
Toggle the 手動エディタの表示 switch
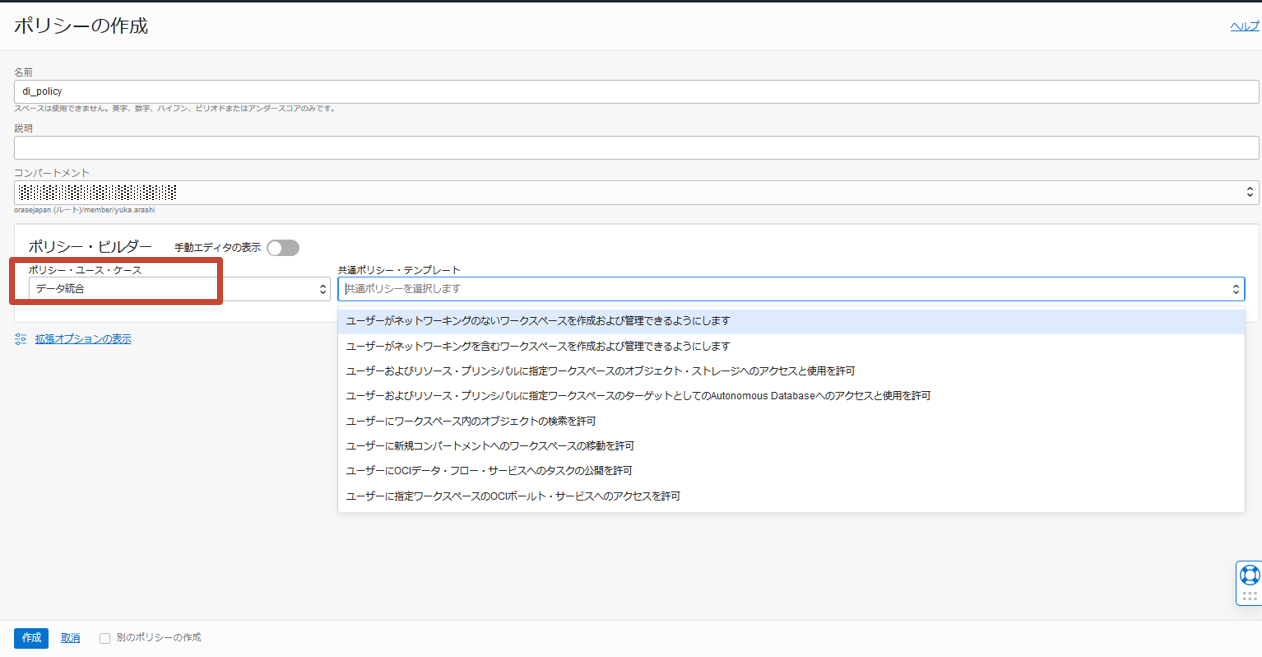(x=282, y=248)
